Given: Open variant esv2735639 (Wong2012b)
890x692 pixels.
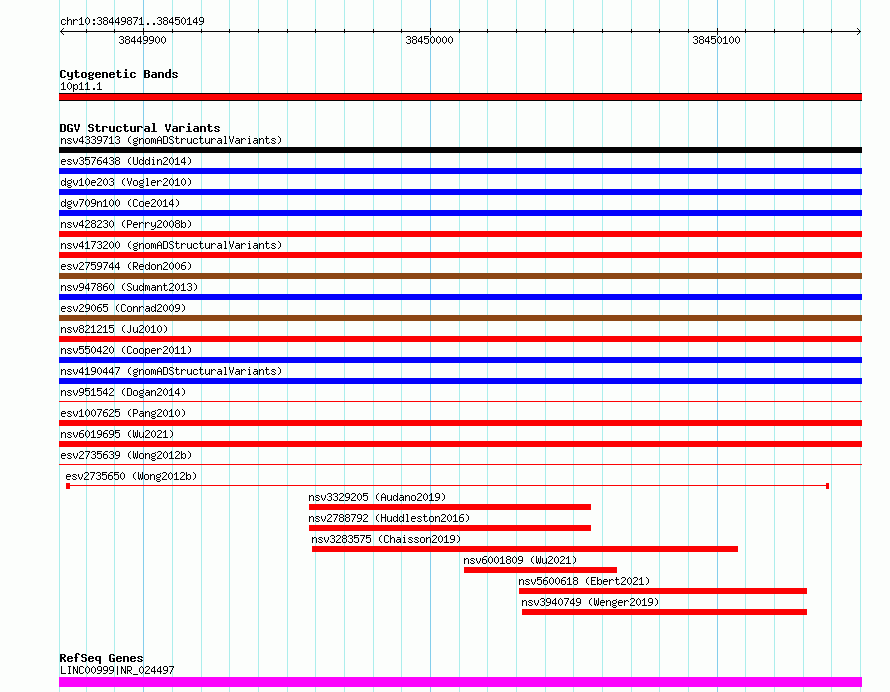Looking at the screenshot, I should coord(126,455).
